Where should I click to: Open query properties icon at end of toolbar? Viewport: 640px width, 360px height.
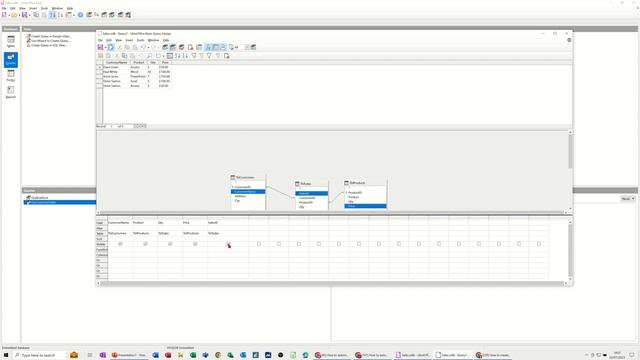point(253,47)
